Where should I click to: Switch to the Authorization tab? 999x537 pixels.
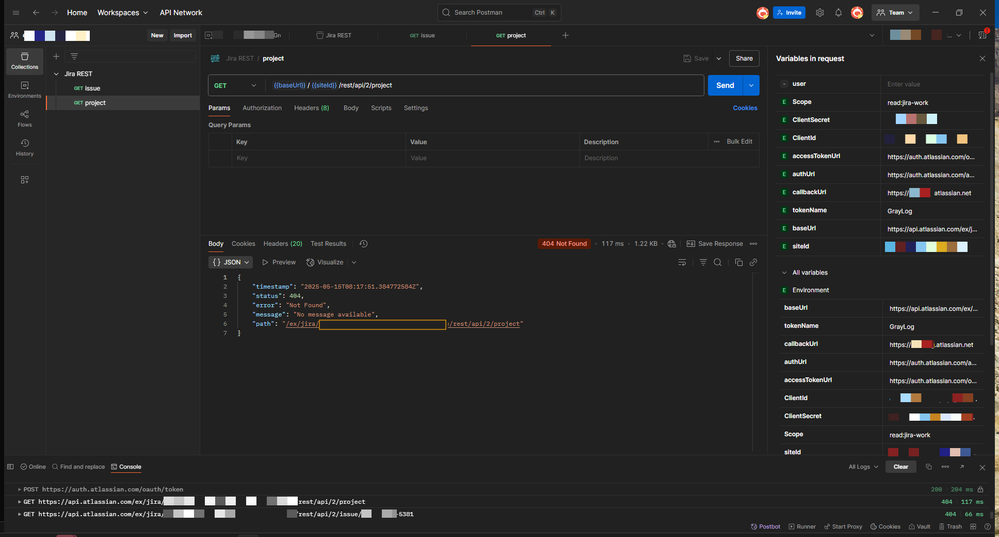pos(262,108)
